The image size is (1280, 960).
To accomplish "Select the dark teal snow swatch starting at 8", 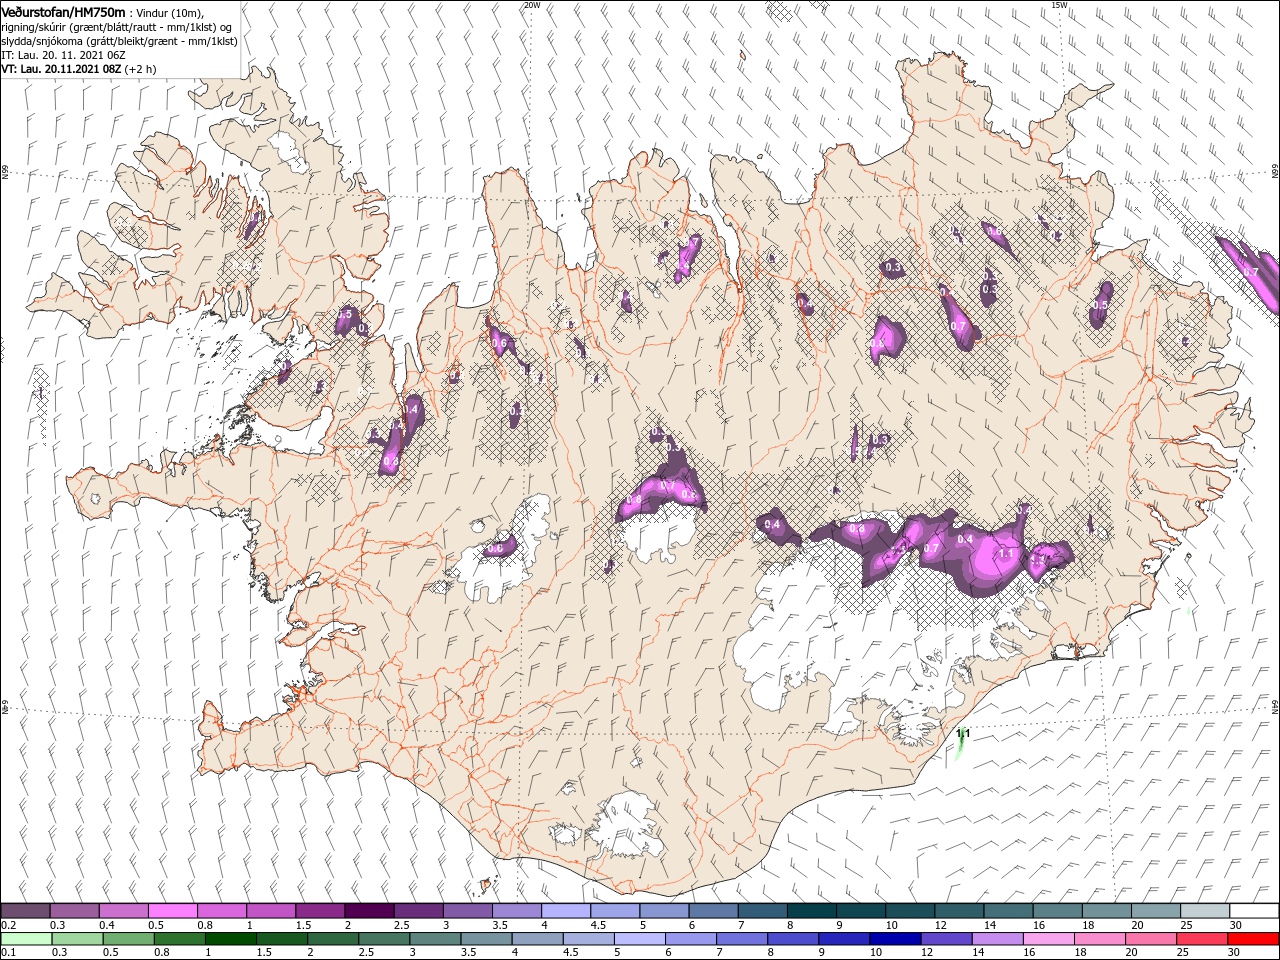I will (811, 911).
